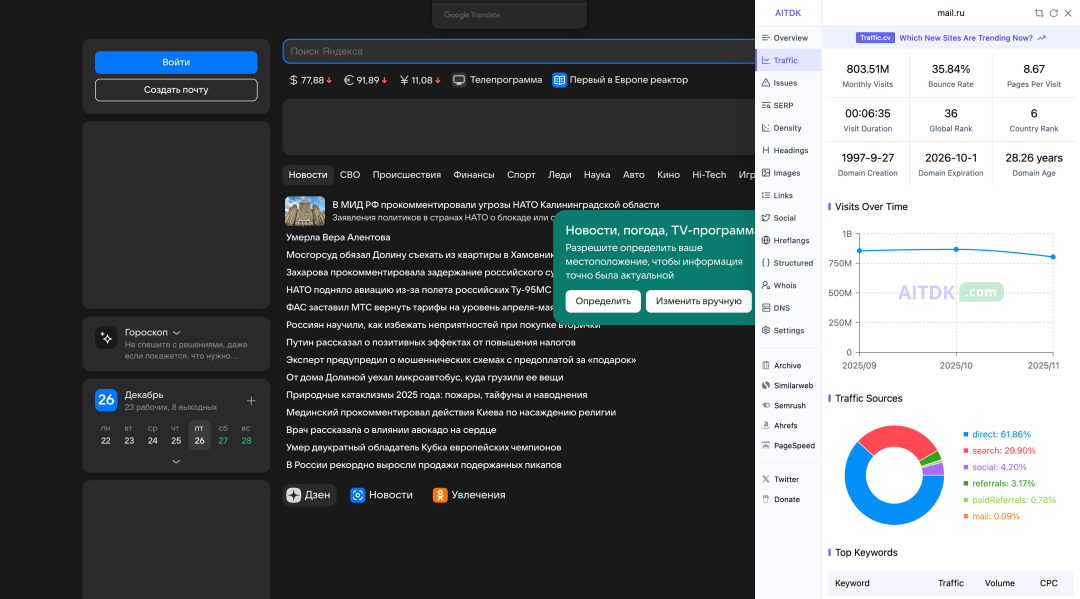
Task: Click the Первый в Европе реактор icon
Action: coord(559,80)
